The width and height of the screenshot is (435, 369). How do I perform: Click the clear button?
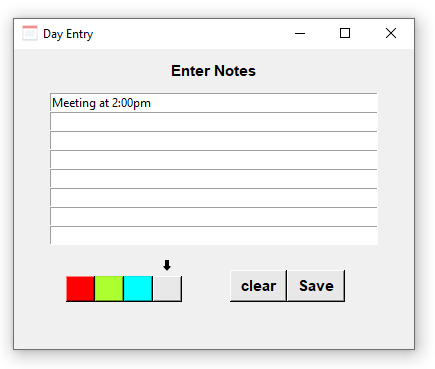tap(258, 286)
